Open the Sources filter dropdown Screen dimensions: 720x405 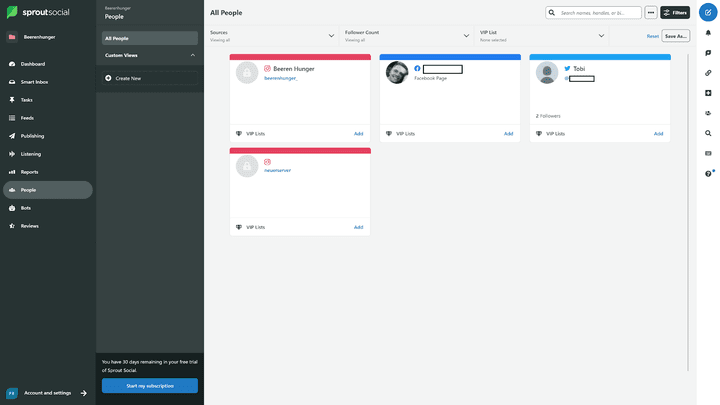click(272, 36)
